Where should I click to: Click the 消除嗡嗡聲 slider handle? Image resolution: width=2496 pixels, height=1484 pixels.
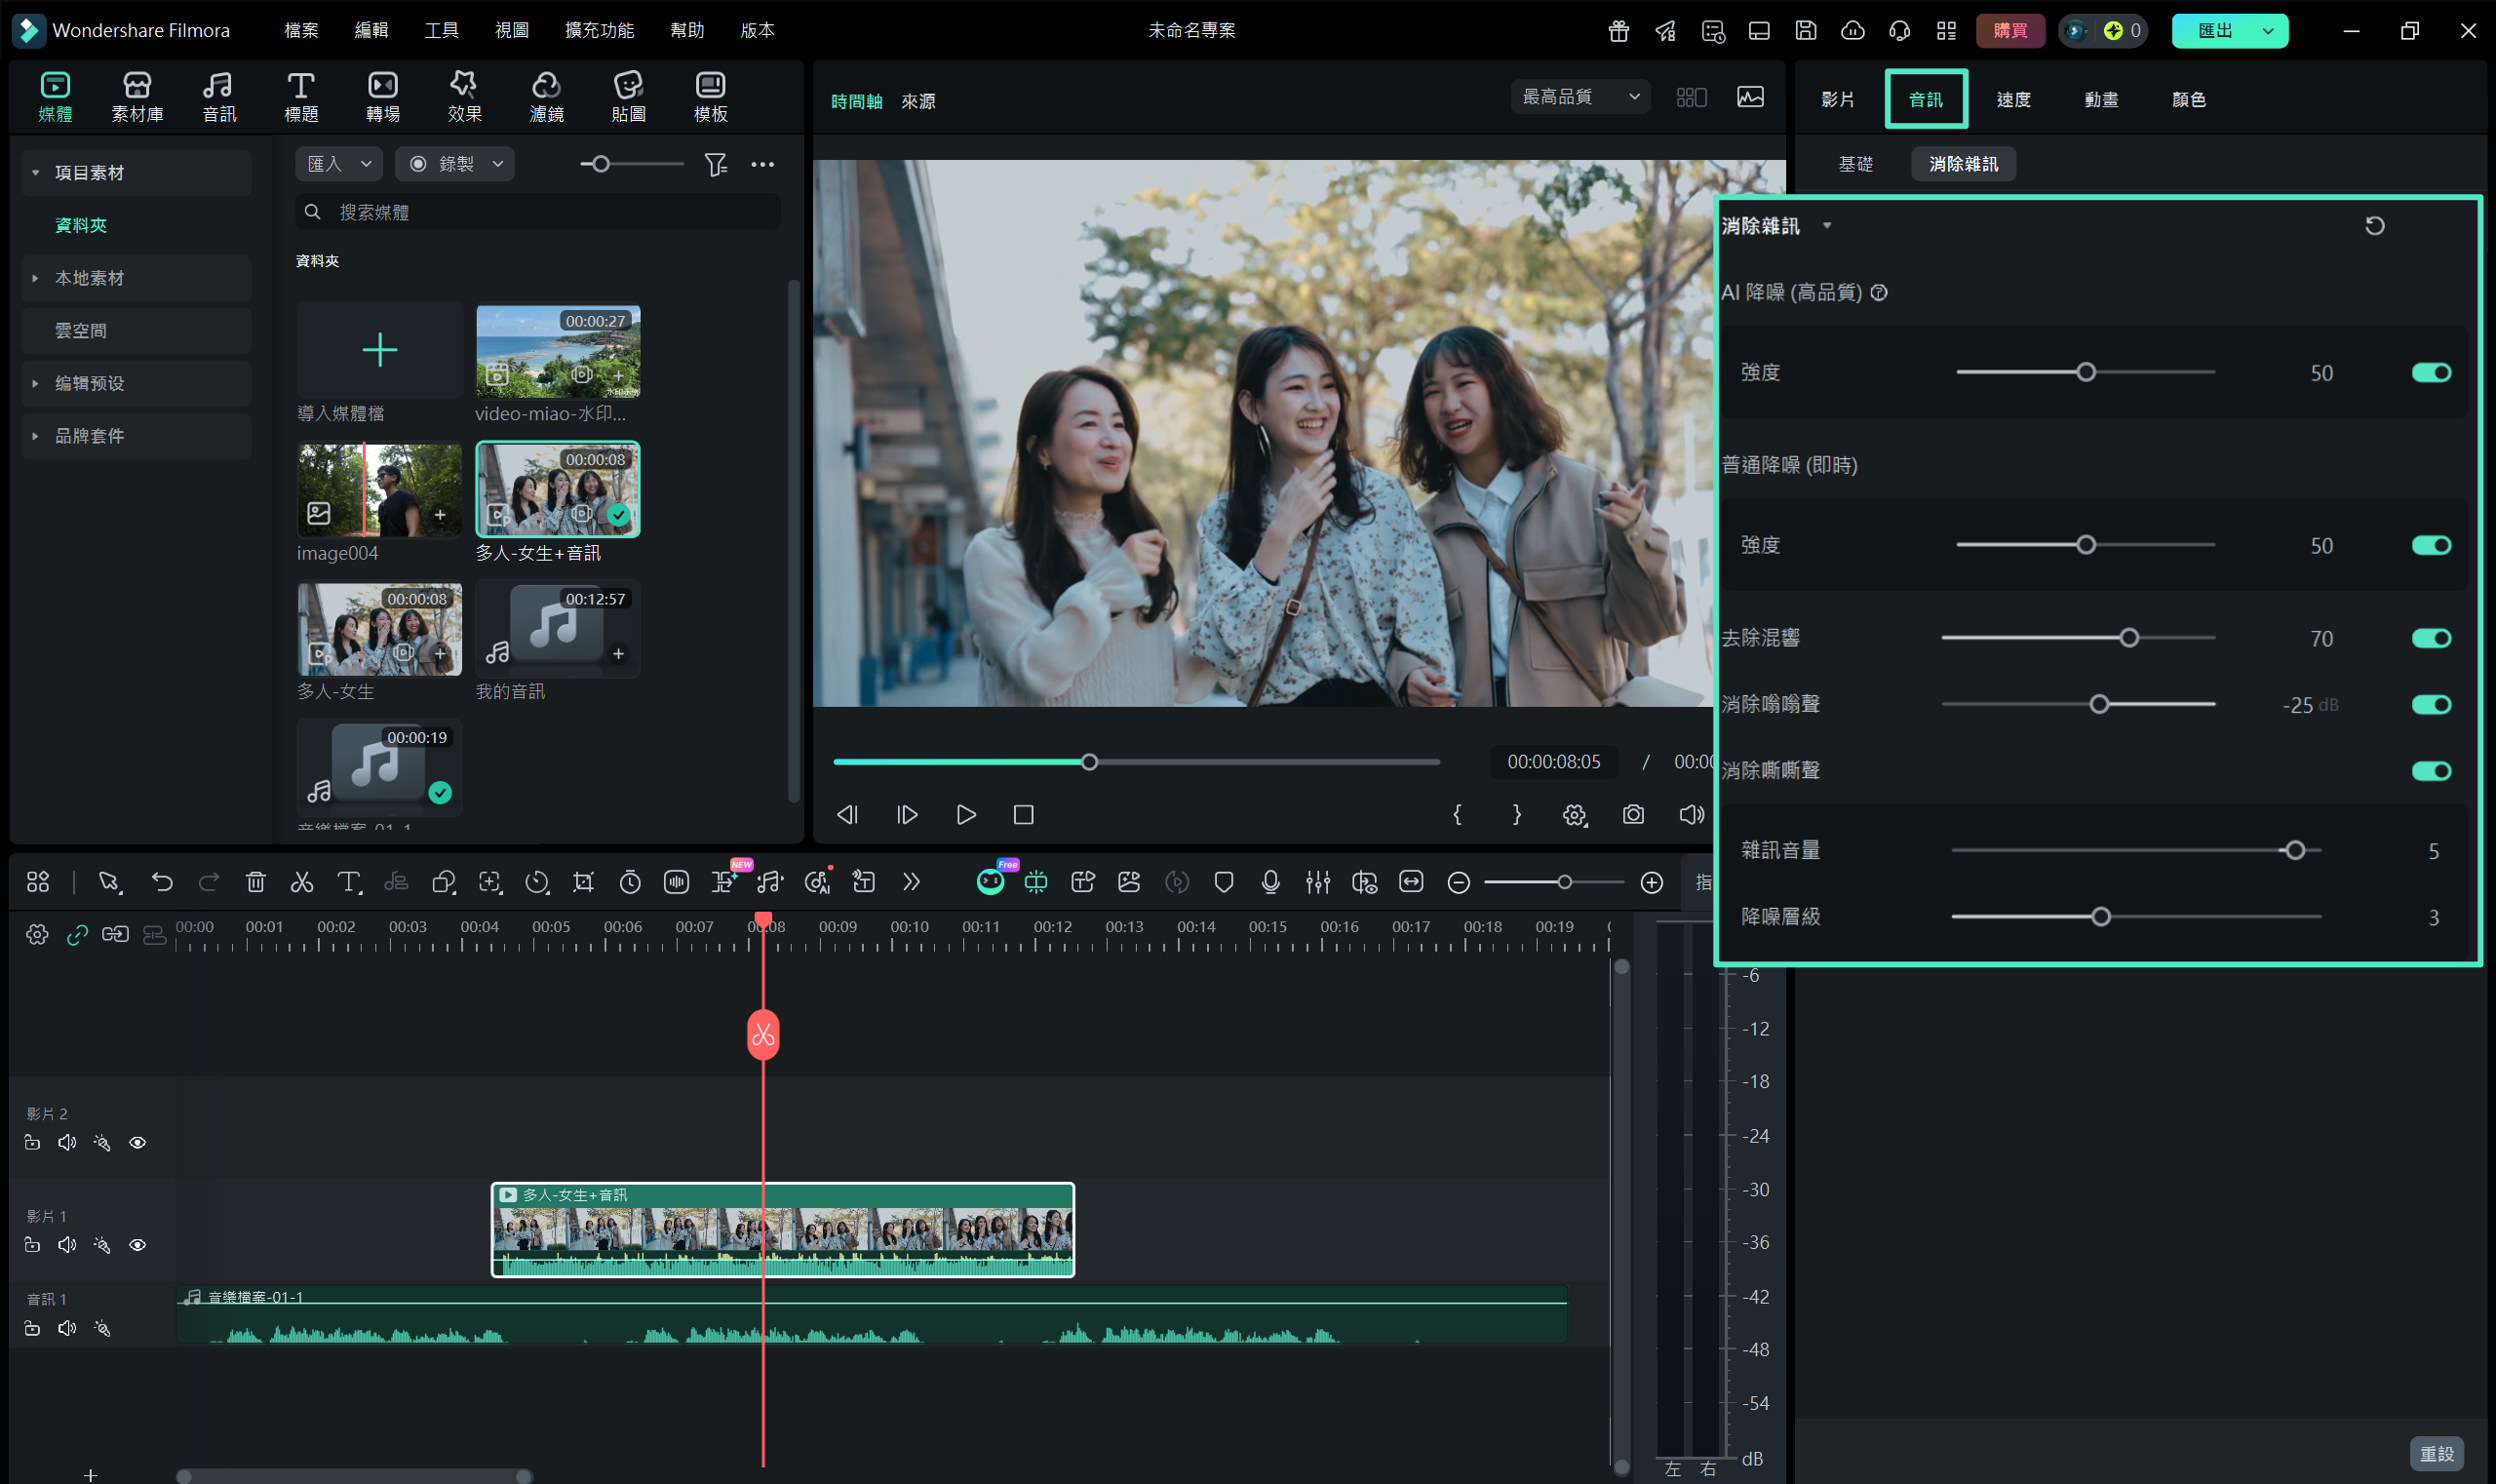2099,705
